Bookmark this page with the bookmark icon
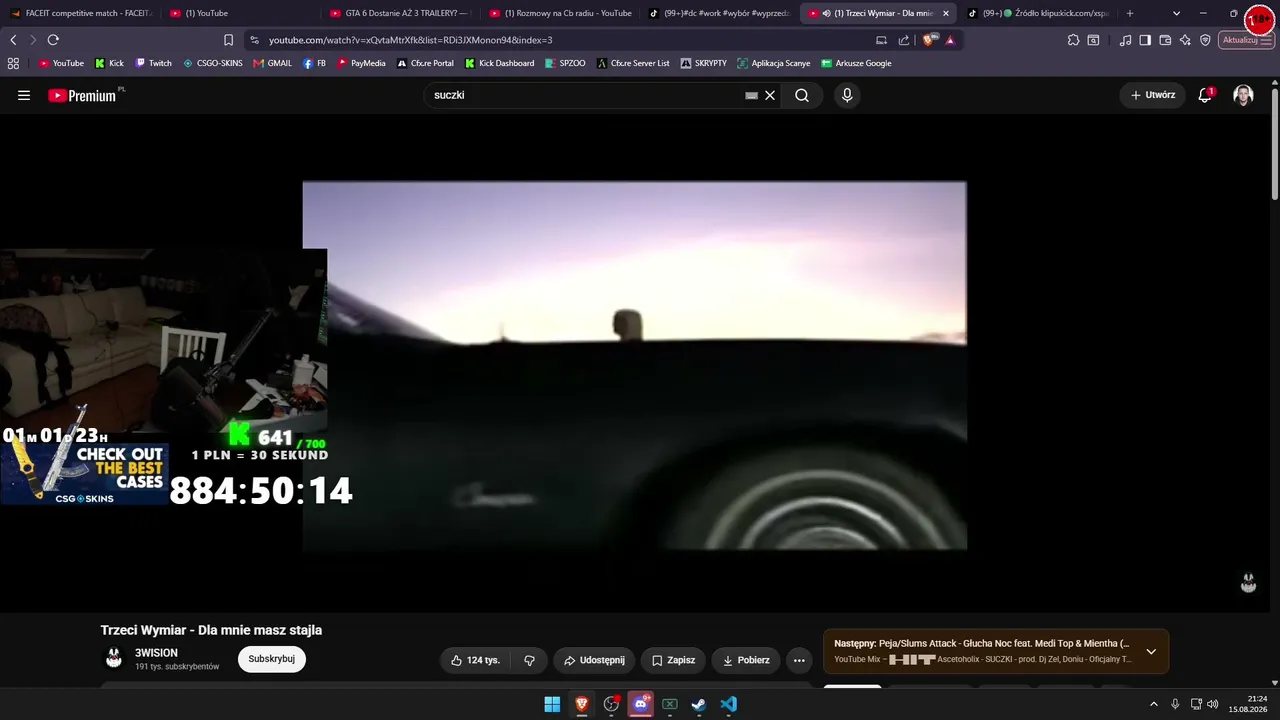 [x=229, y=40]
